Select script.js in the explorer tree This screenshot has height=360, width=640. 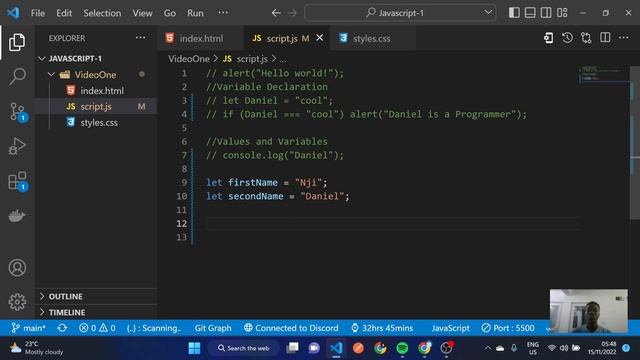96,107
